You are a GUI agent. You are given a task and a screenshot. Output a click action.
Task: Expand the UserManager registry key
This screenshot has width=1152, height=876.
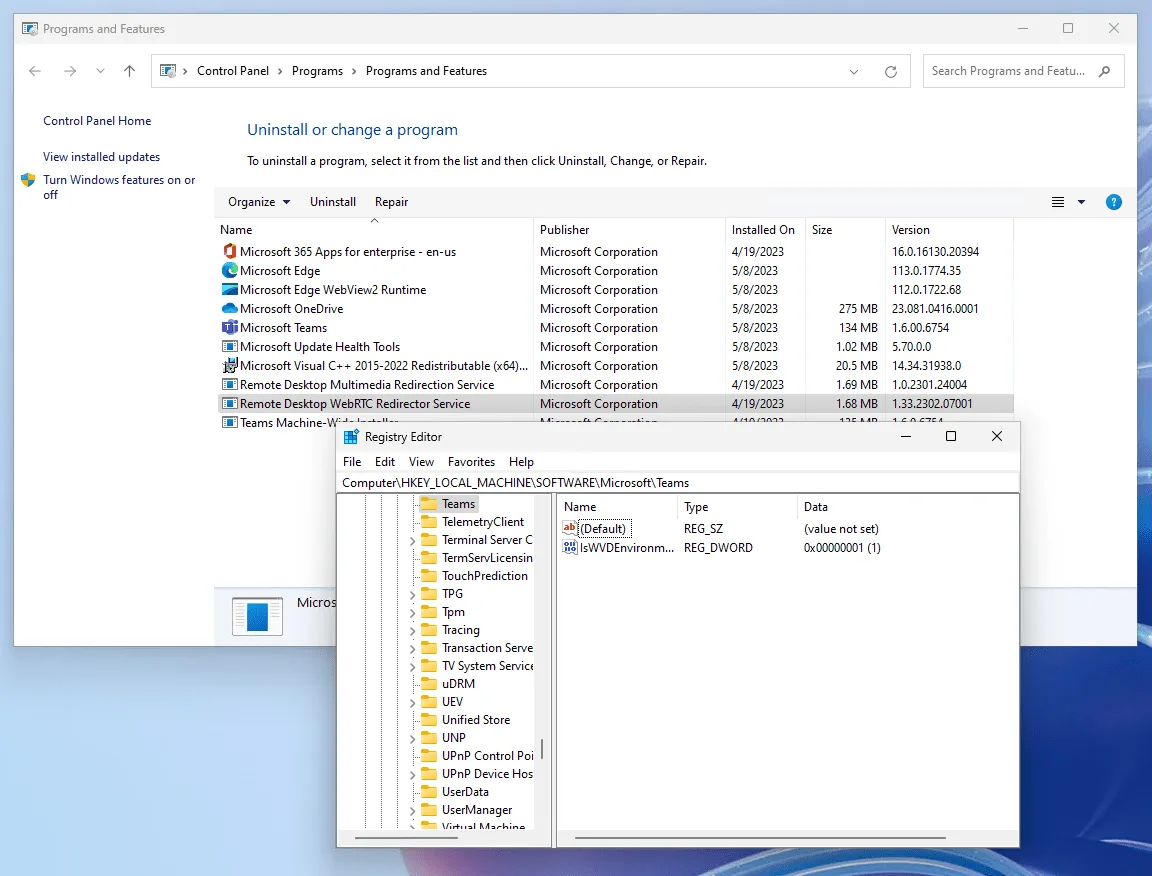413,811
